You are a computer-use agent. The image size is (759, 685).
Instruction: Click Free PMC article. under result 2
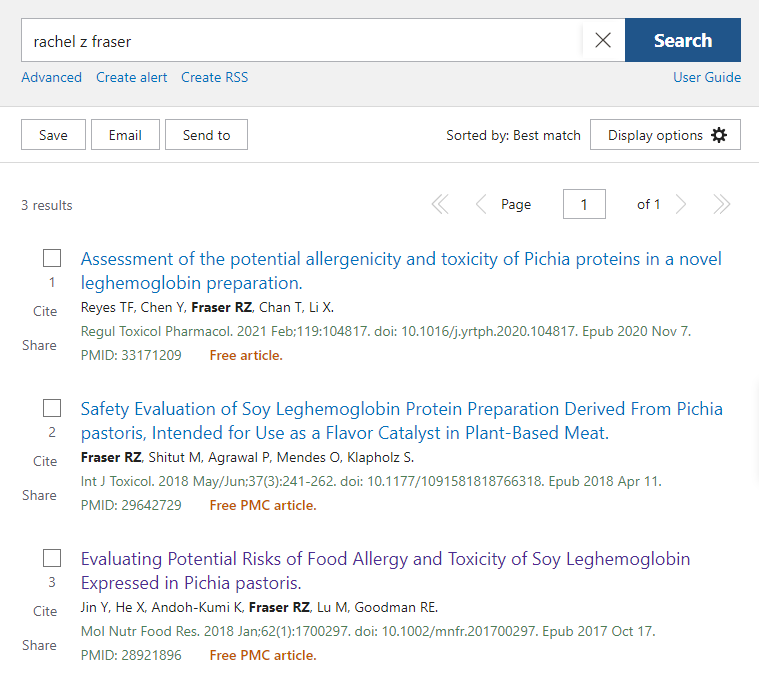[x=263, y=505]
